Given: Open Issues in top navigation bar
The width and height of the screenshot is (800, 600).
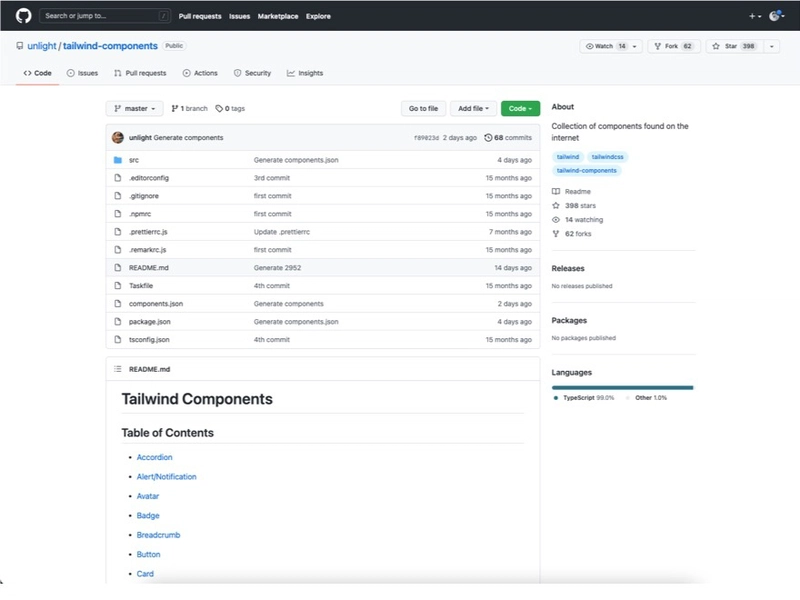Looking at the screenshot, I should pyautogui.click(x=239, y=16).
